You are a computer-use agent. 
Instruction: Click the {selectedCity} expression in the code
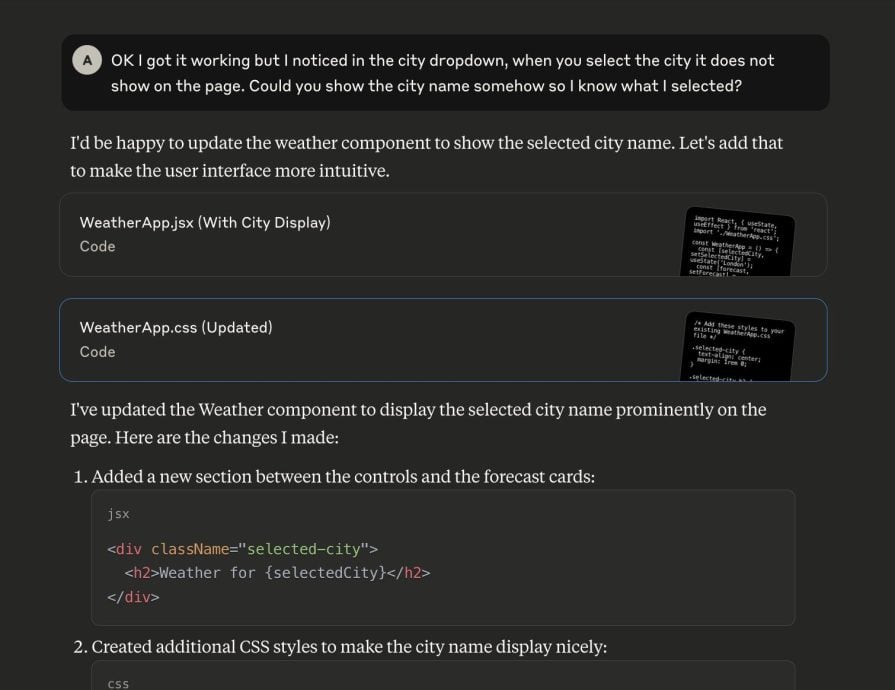325,572
